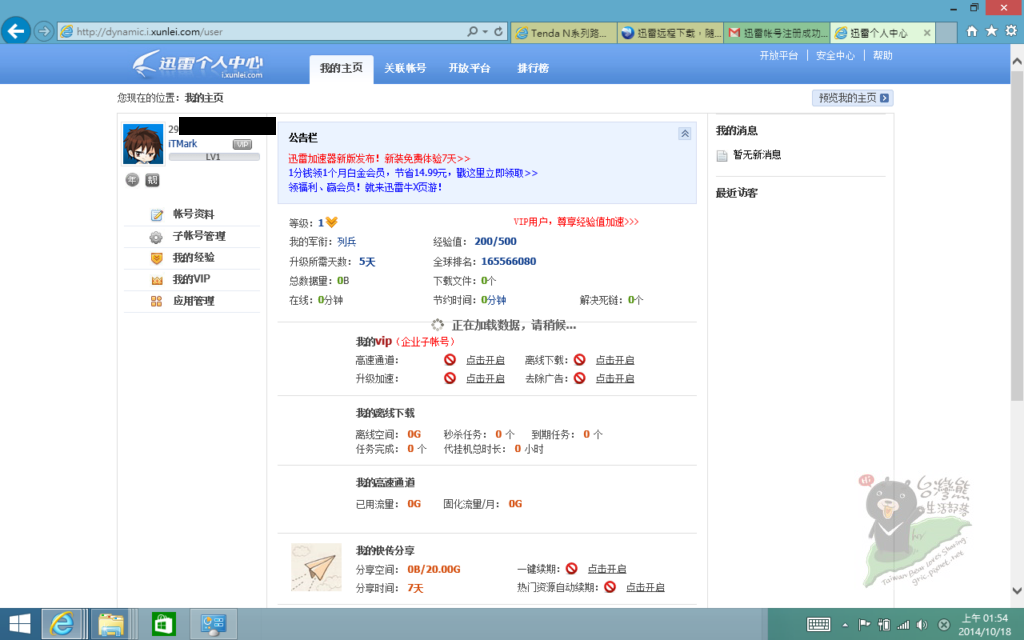The image size is (1024, 640).
Task: Click 点击开启 for 一键续期
Action: tap(607, 569)
